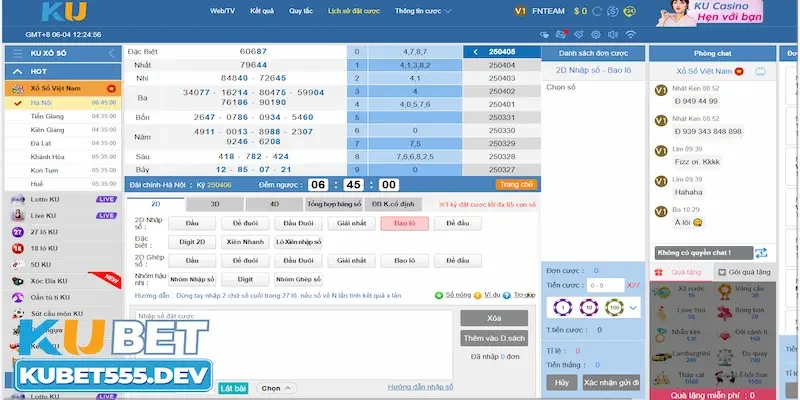Click in the Nhập số đặt cược text area
Viewport: 800px width, 400px height.
(293, 345)
